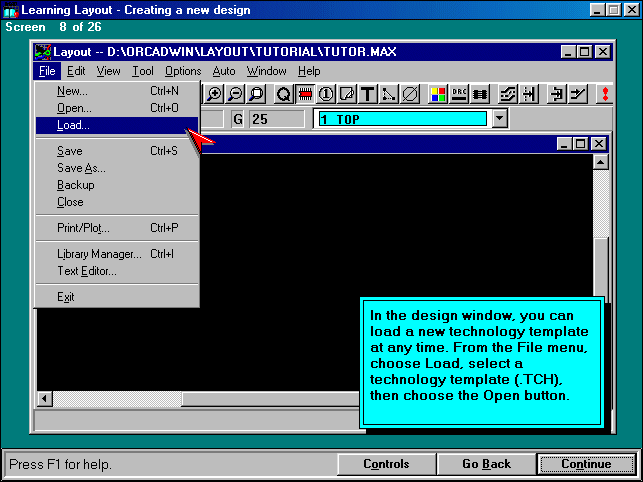Choose Load... from the File menu

(73, 125)
